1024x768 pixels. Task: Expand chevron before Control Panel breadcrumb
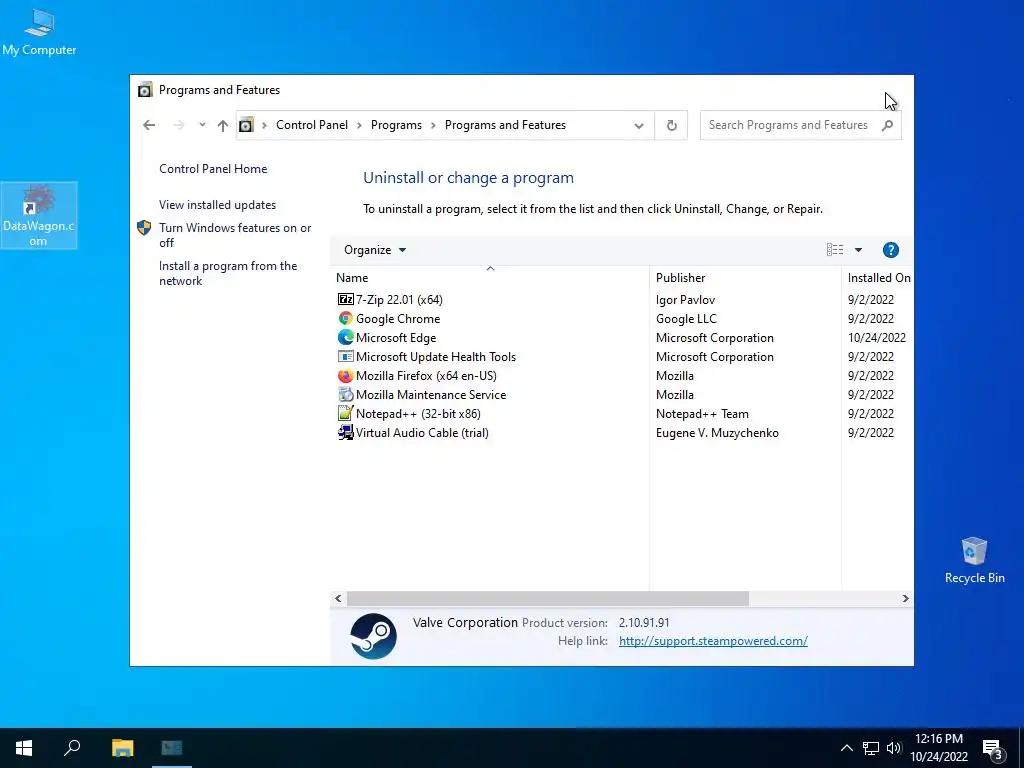point(264,125)
